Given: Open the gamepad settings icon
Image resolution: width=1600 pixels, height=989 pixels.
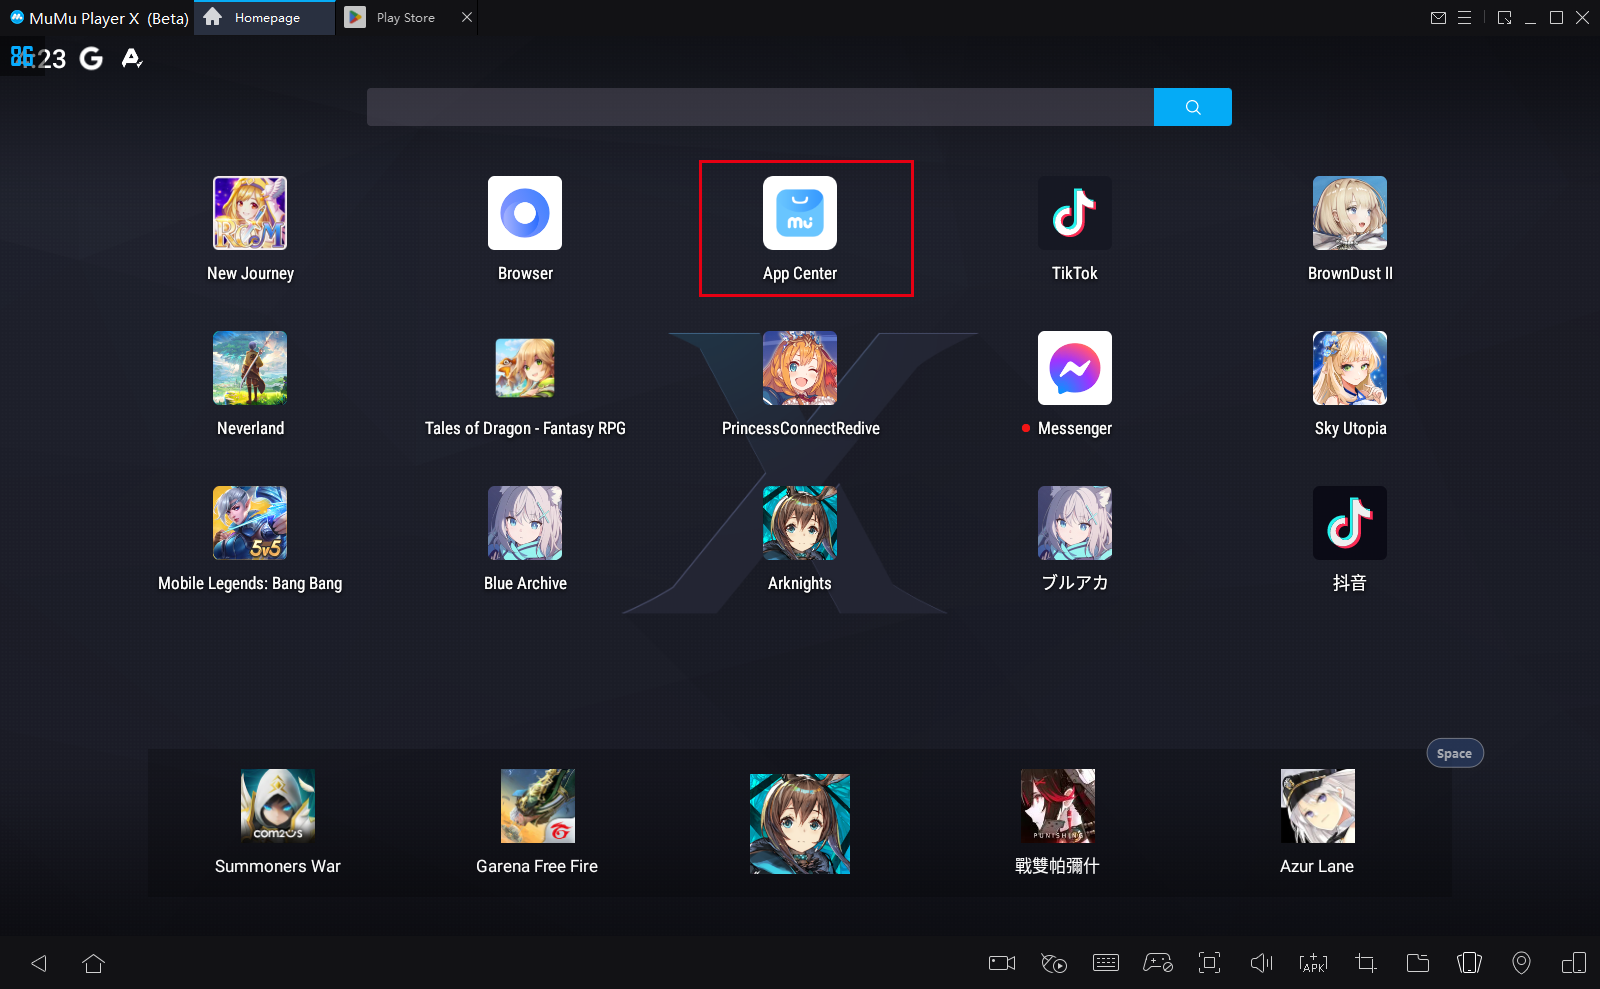Looking at the screenshot, I should (x=1158, y=963).
